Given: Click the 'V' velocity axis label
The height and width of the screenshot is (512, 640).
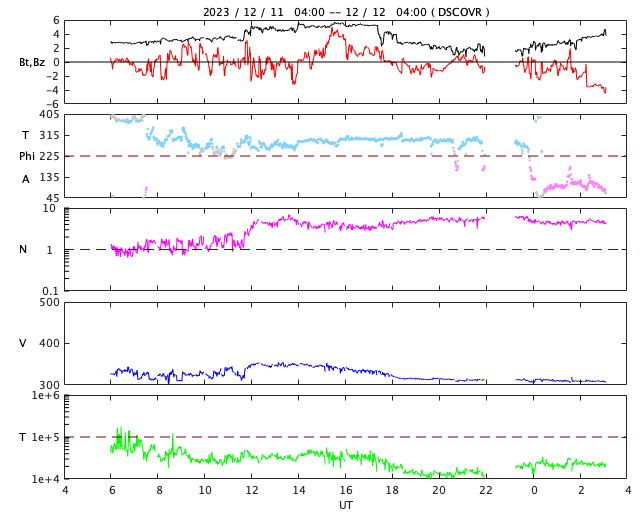Looking at the screenshot, I should [23, 343].
